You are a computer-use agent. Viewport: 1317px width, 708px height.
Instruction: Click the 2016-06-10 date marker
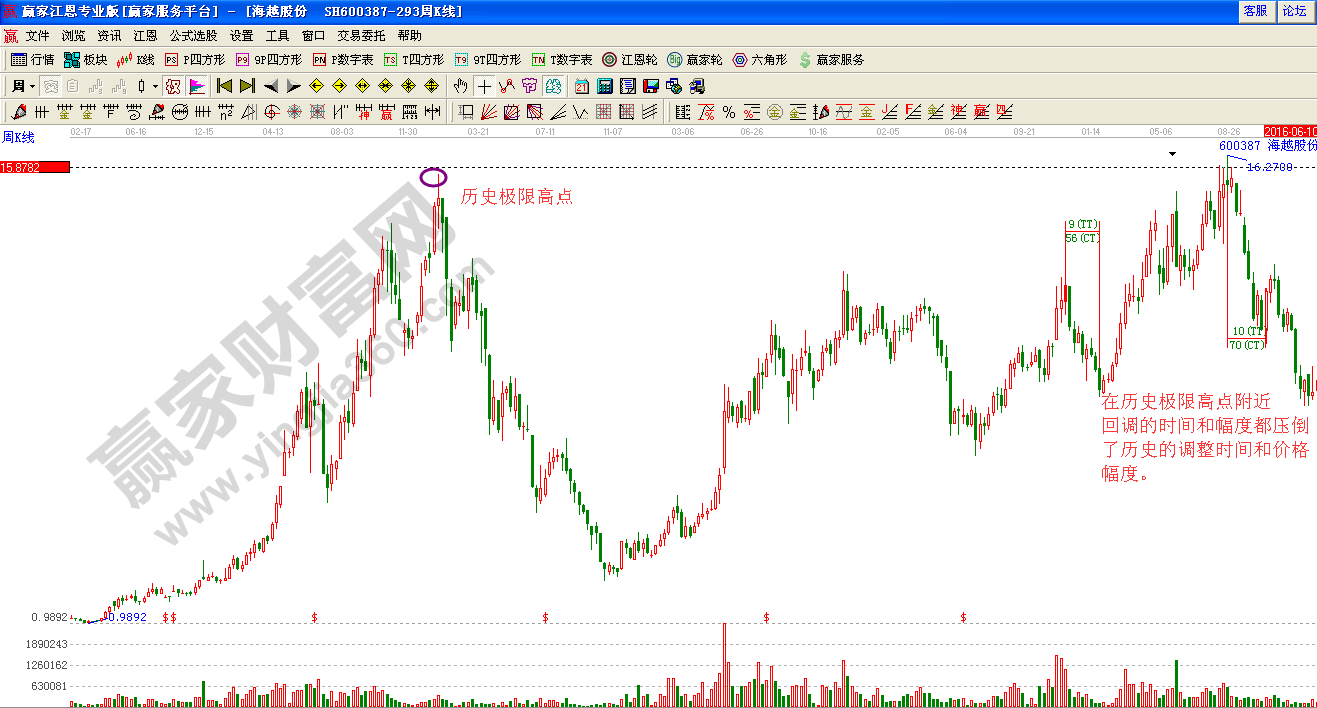click(x=1290, y=131)
